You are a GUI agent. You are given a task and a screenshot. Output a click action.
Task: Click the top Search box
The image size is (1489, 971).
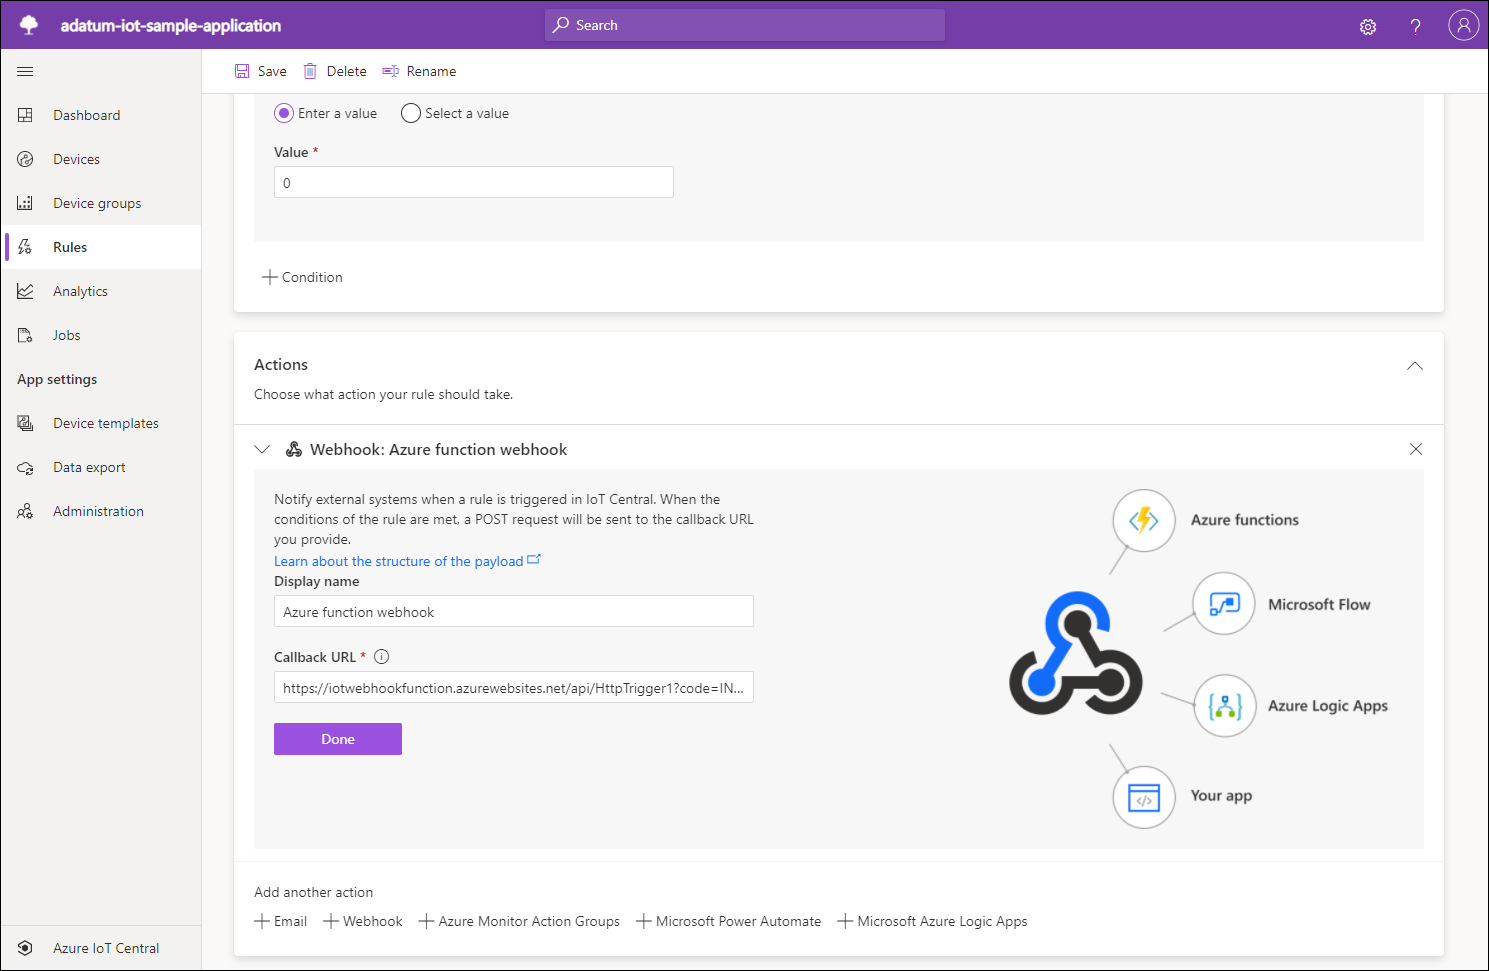pyautogui.click(x=745, y=25)
